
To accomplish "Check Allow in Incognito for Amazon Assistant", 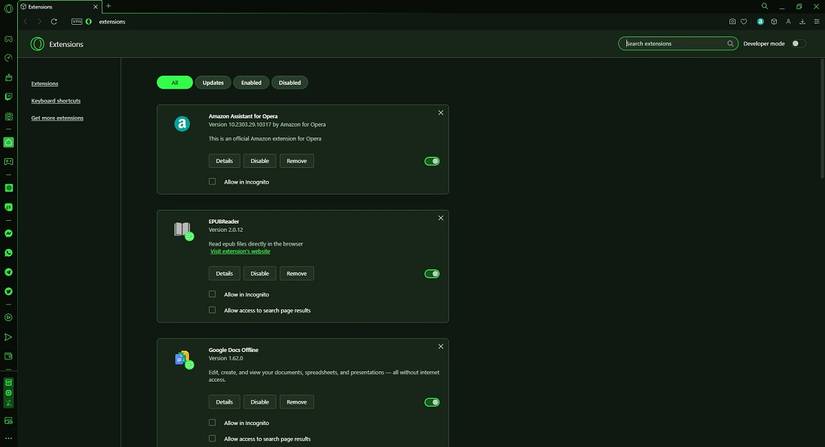I will pos(212,181).
